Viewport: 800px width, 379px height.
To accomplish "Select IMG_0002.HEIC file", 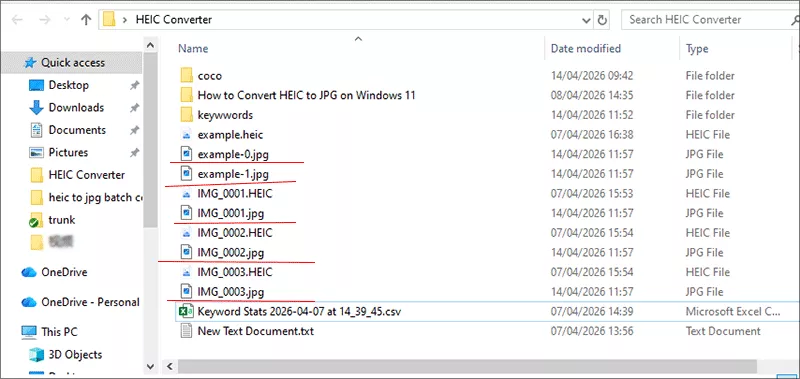I will click(235, 233).
